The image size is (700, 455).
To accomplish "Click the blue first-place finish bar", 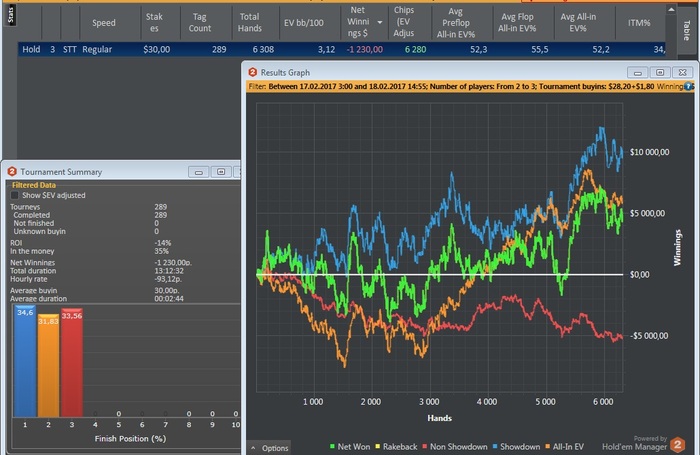I will (x=25, y=361).
